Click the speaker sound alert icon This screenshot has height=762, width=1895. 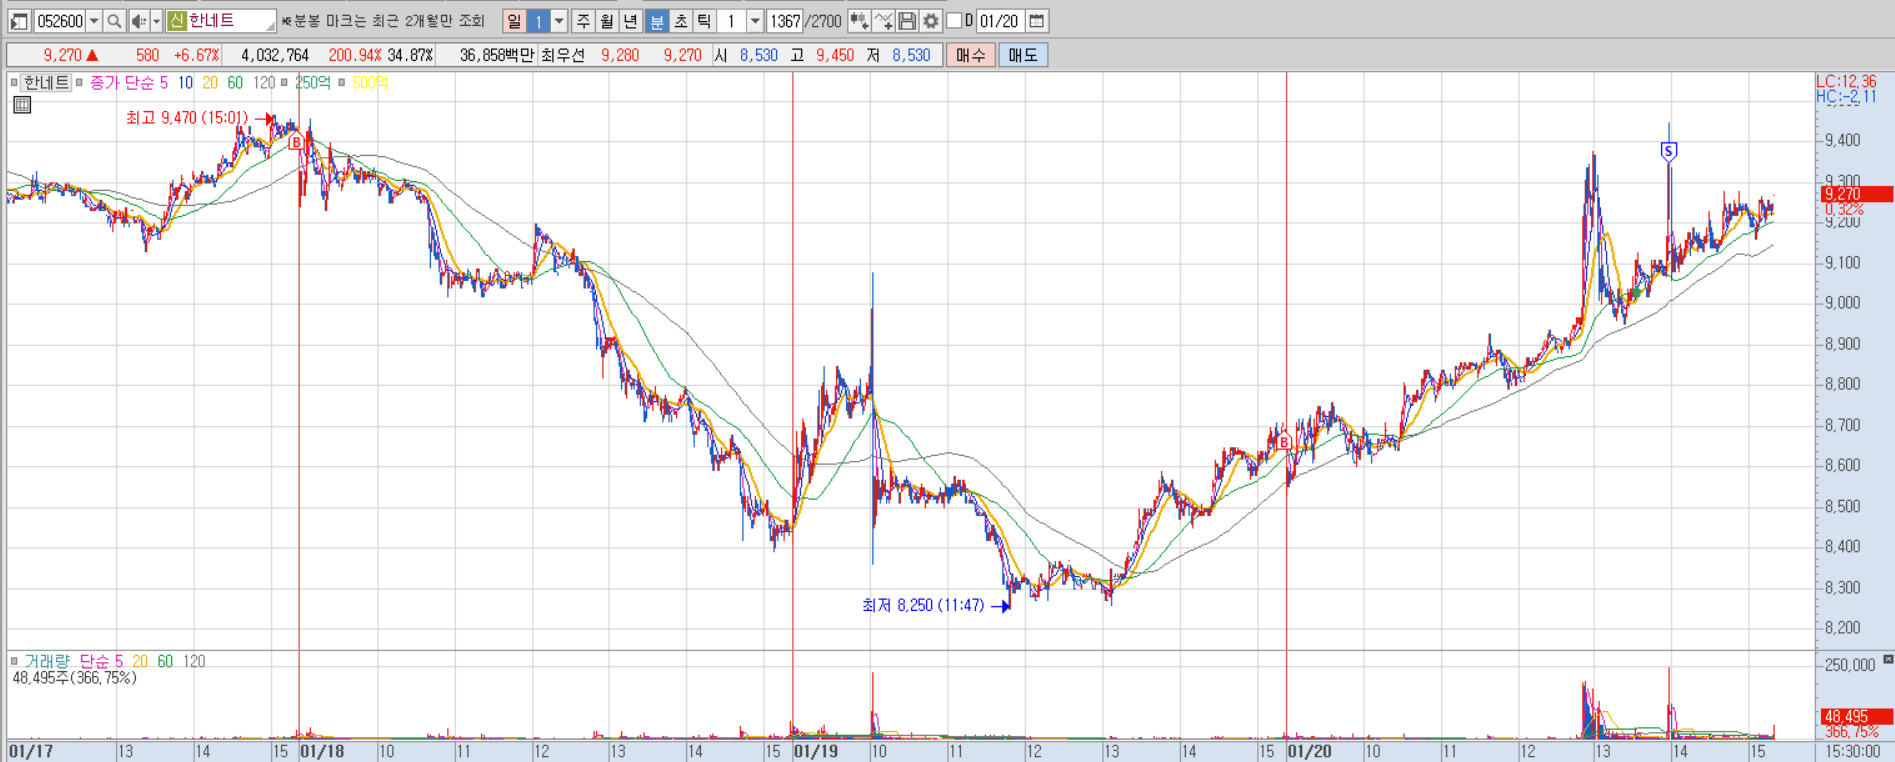tap(139, 21)
